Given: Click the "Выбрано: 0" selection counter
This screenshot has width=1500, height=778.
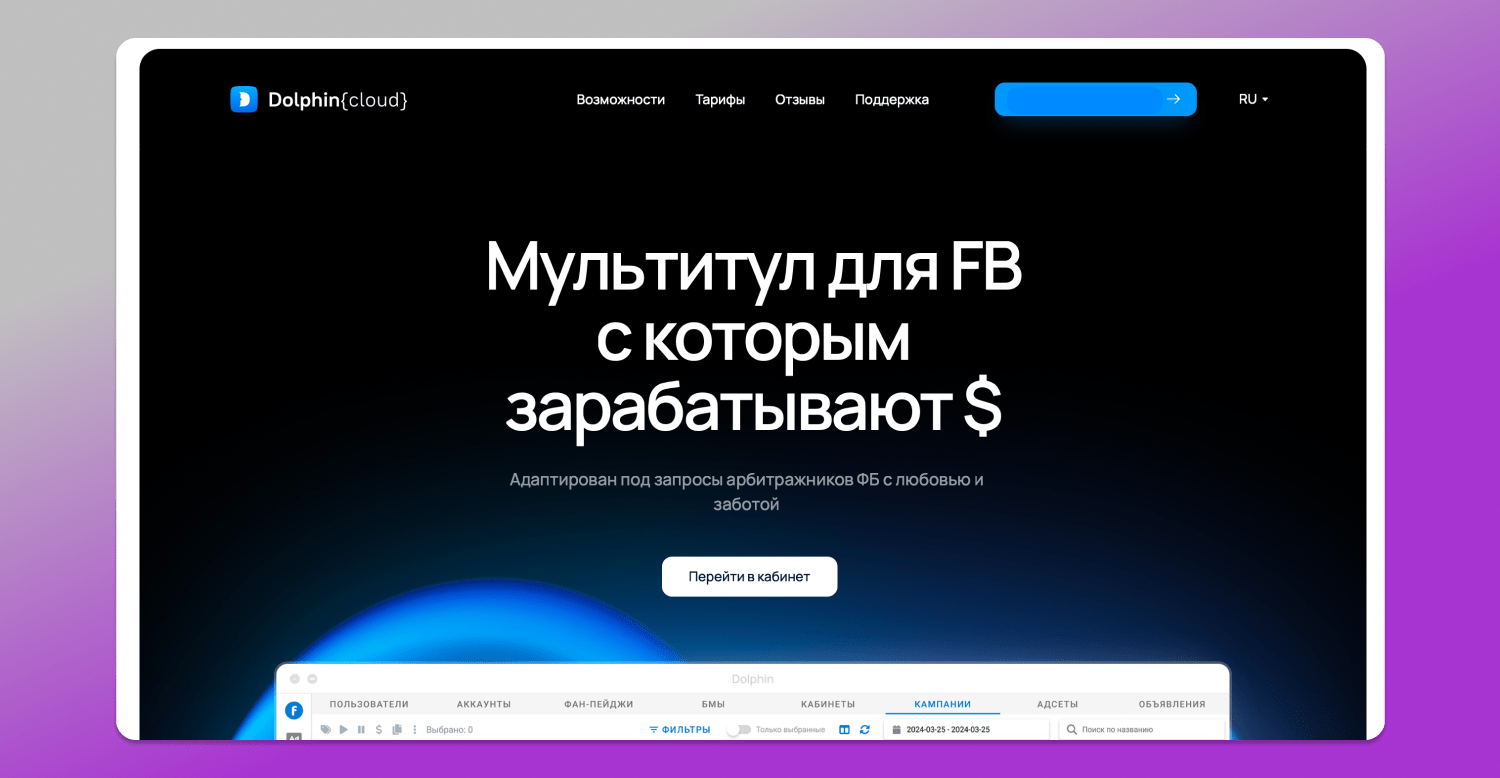Looking at the screenshot, I should pos(450,730).
